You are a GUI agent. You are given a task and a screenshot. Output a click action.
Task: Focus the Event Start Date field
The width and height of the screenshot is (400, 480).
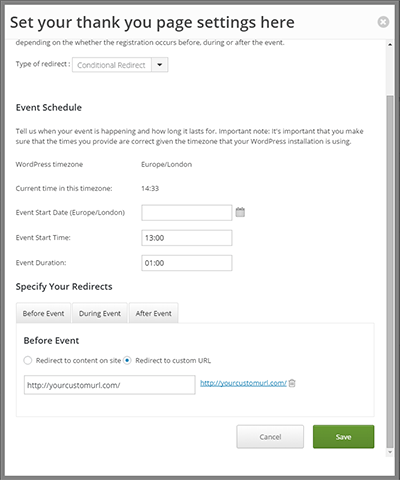[187, 213]
